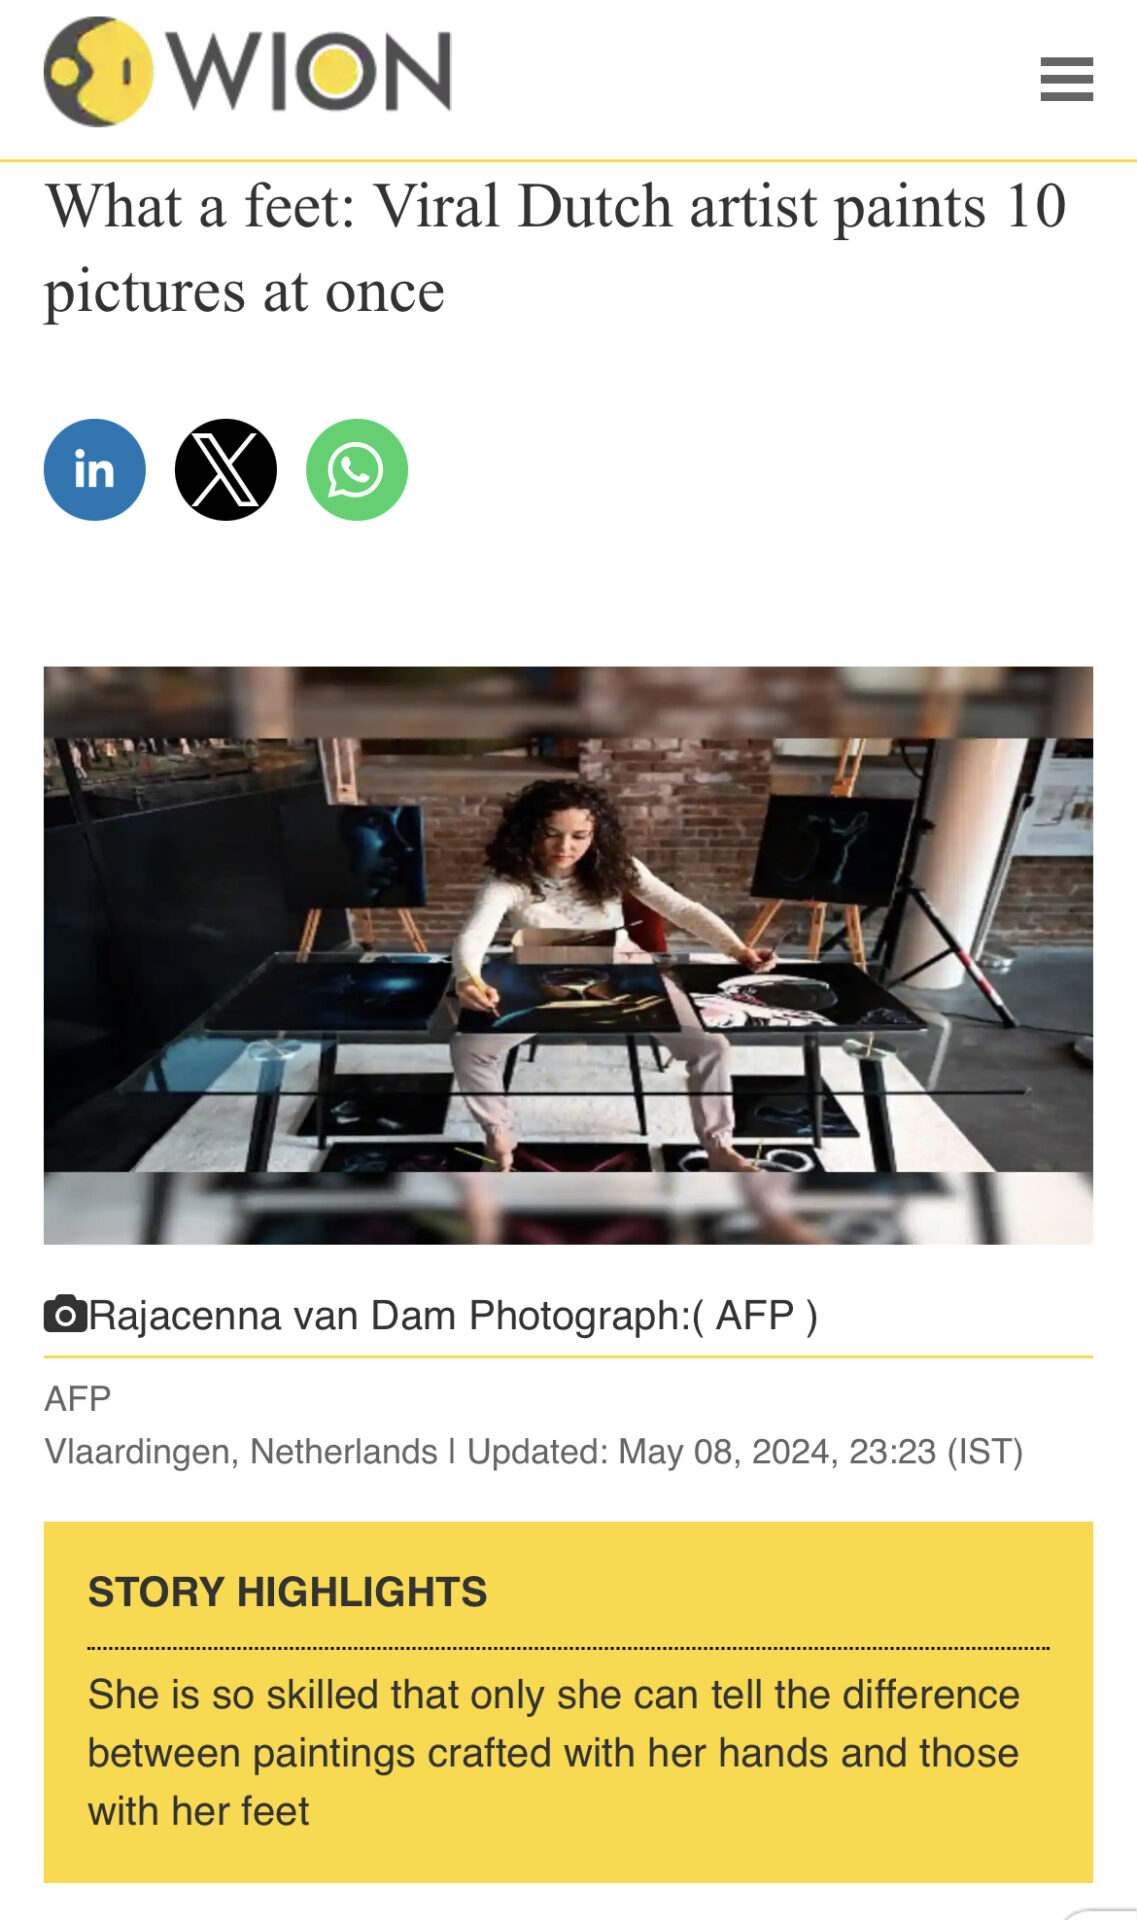Image resolution: width=1137 pixels, height=1920 pixels.
Task: Click the Vlaardingen, Netherlands dateline
Action: point(241,1451)
